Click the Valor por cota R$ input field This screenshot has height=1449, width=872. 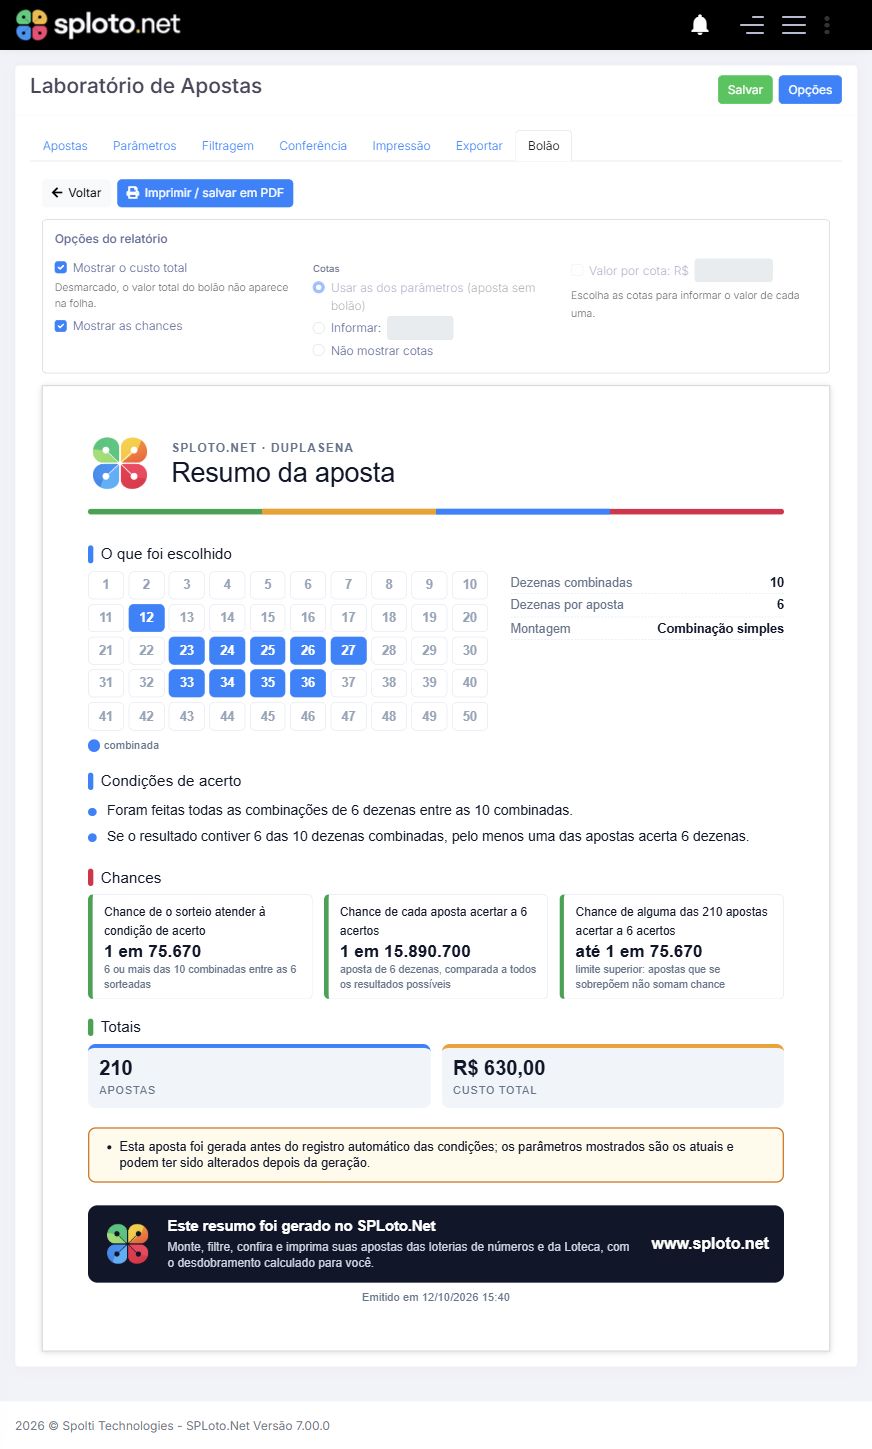pos(734,270)
